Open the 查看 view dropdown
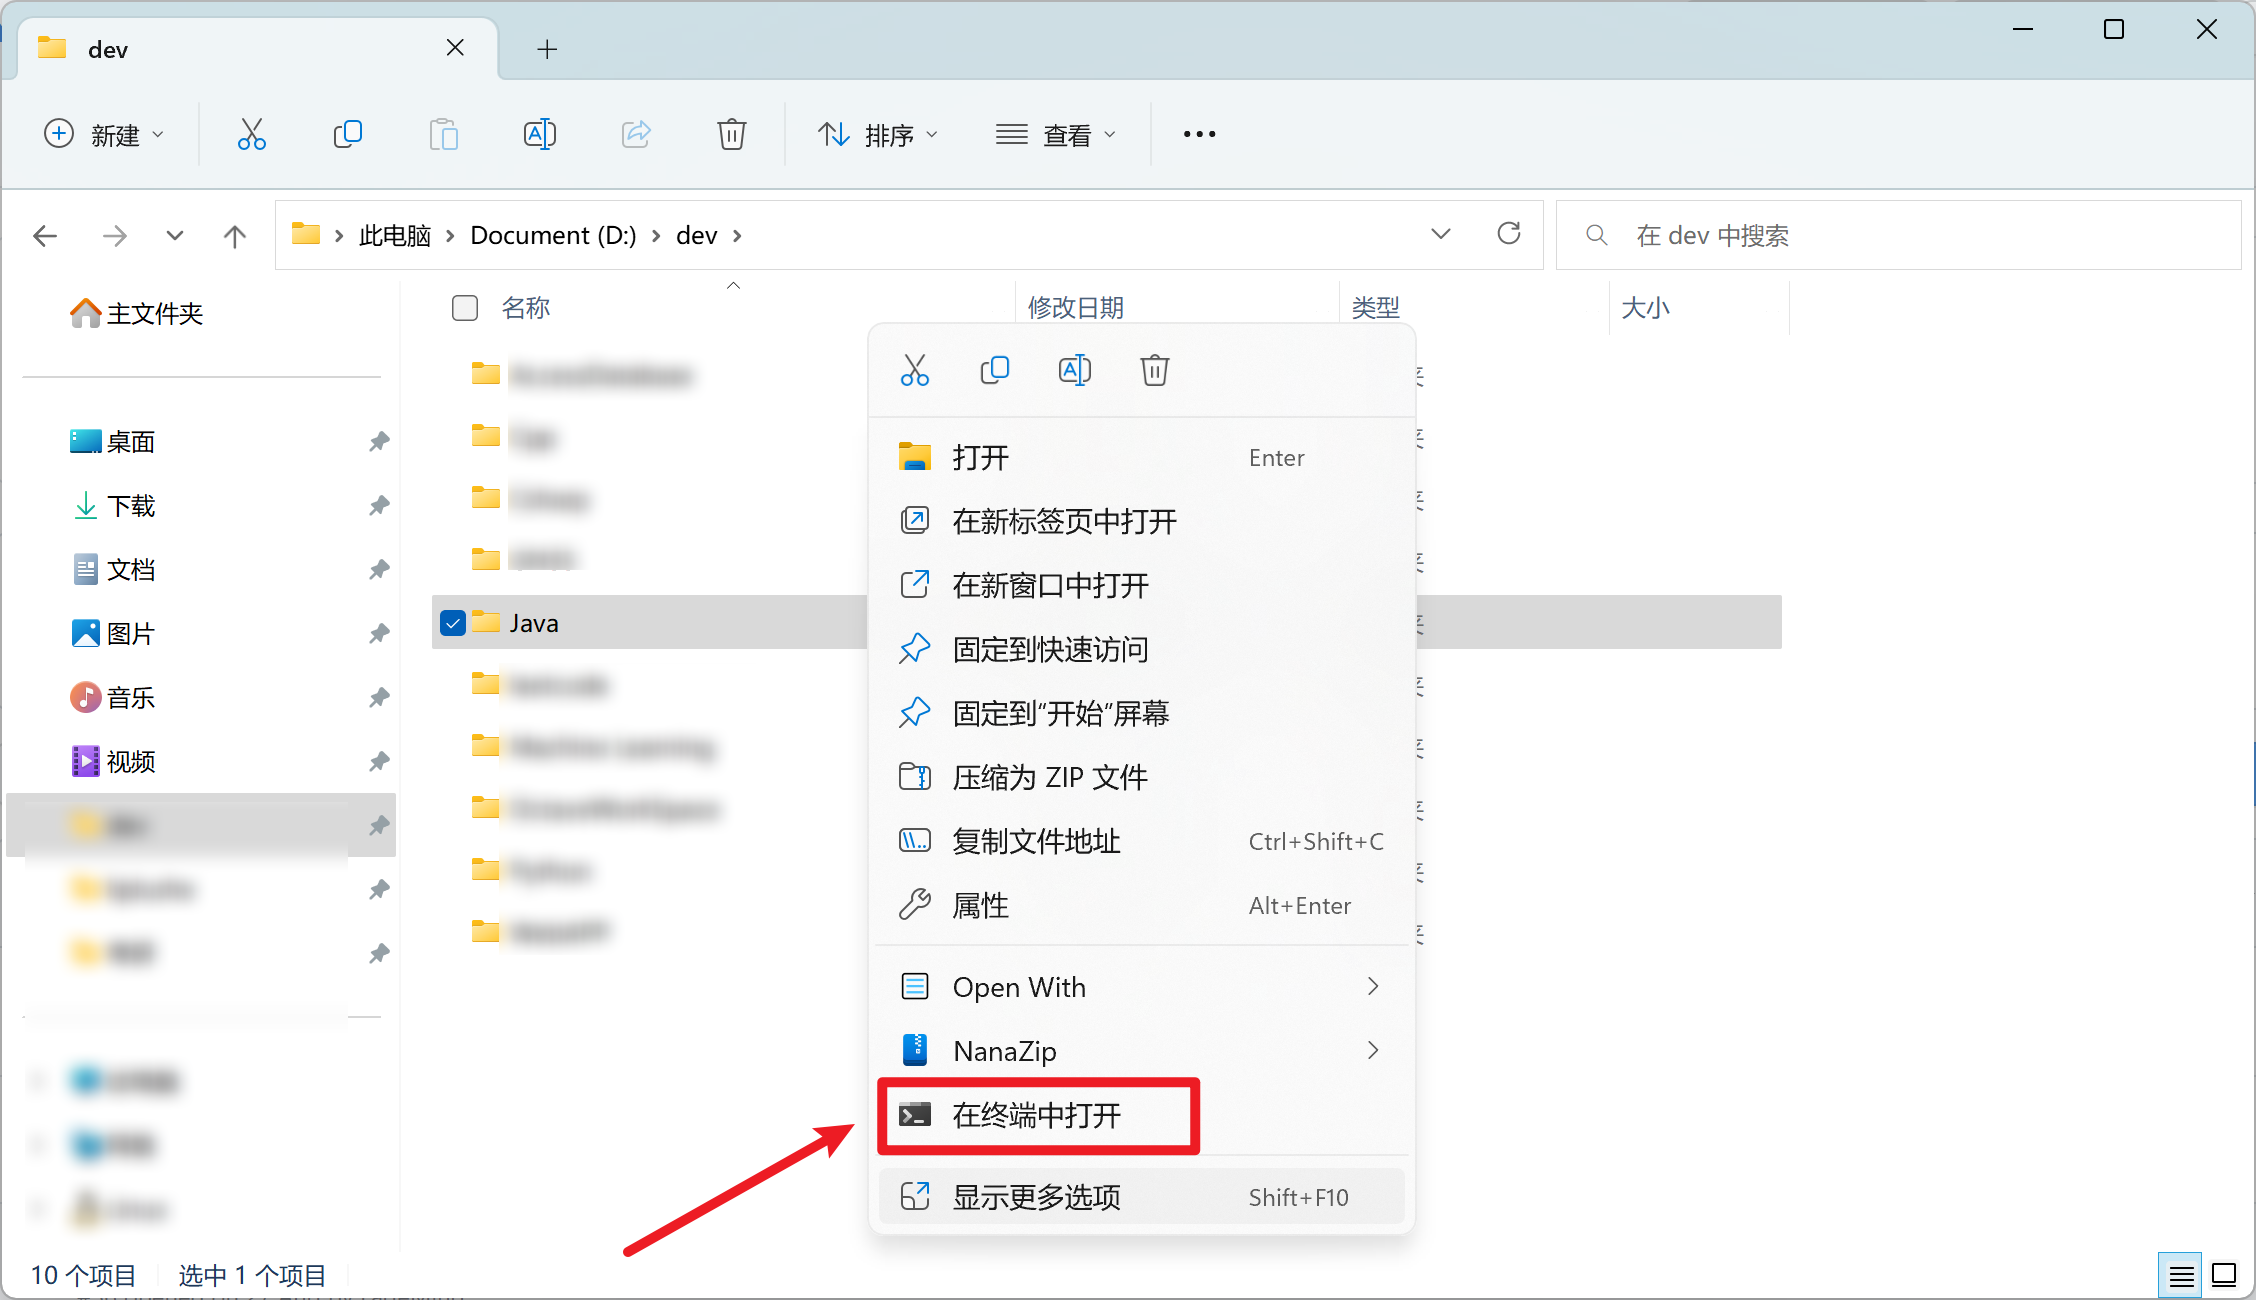This screenshot has width=2256, height=1300. (1055, 134)
